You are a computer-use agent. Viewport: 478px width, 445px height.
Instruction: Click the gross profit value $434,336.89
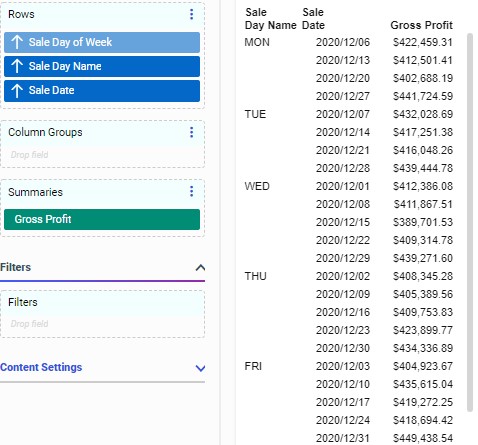pyautogui.click(x=423, y=348)
